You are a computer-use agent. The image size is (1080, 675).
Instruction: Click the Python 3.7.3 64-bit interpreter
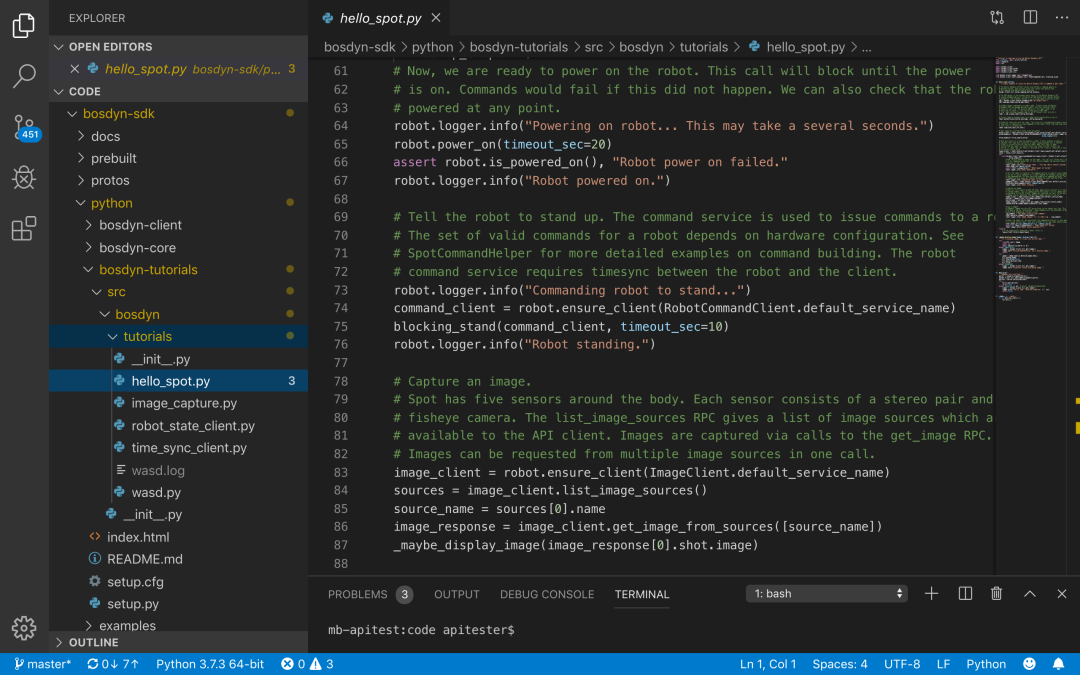(210, 664)
